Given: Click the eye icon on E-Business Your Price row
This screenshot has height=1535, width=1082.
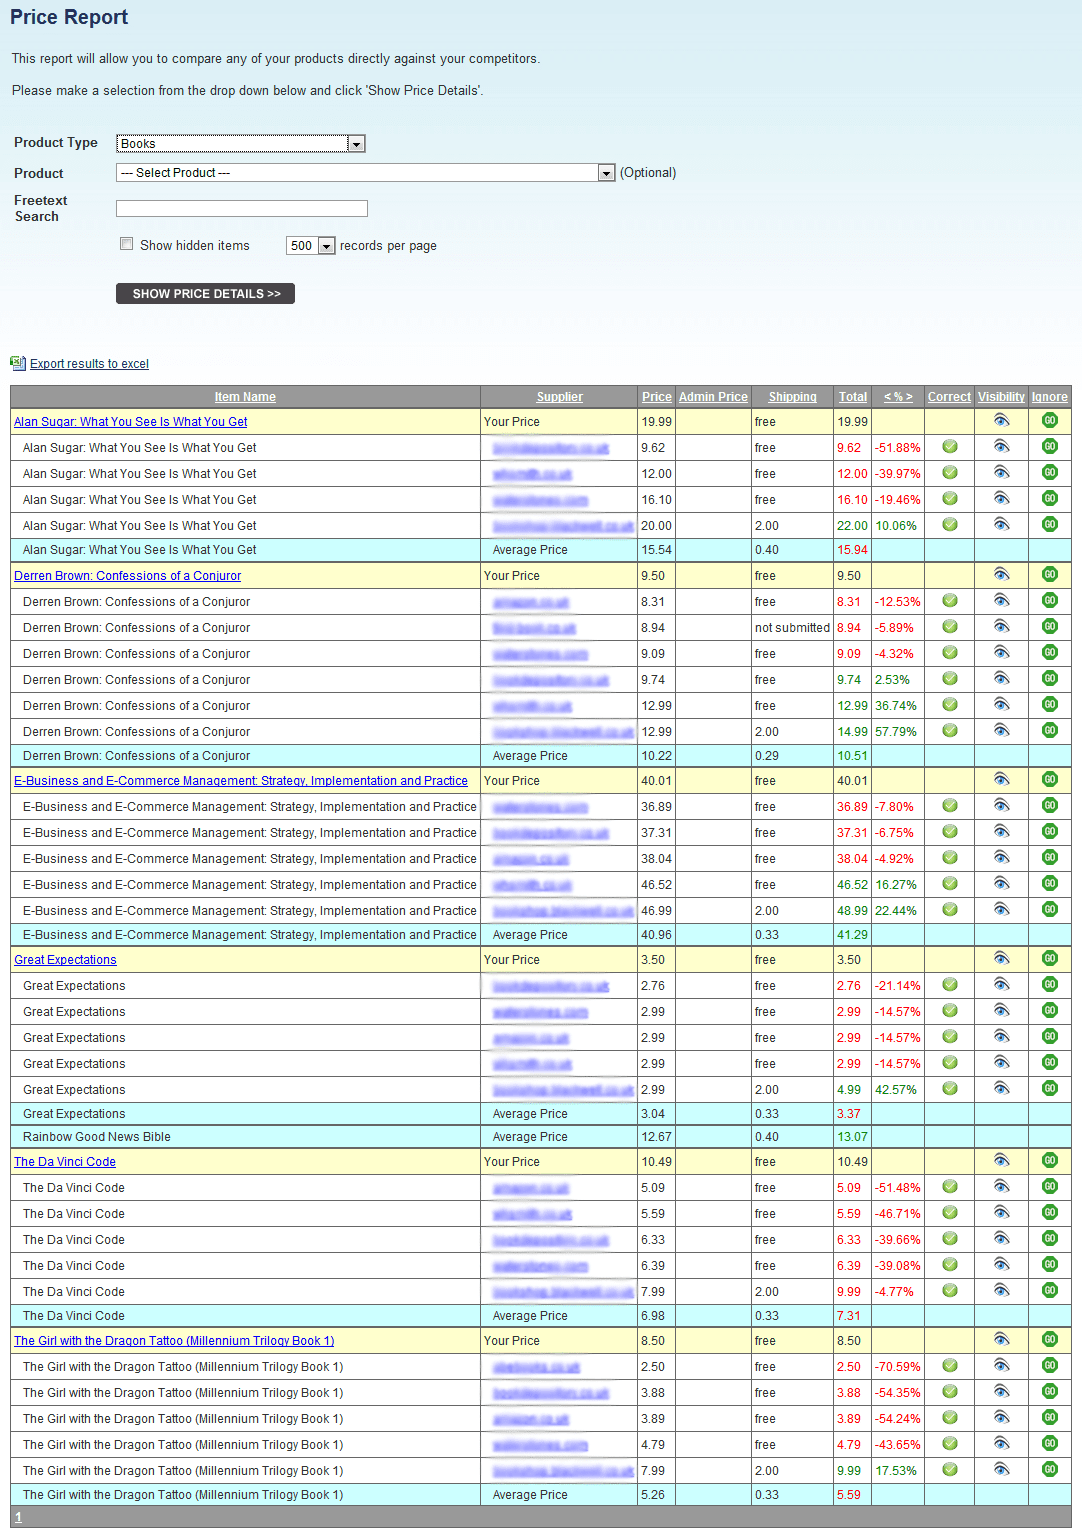Looking at the screenshot, I should click(x=1001, y=779).
